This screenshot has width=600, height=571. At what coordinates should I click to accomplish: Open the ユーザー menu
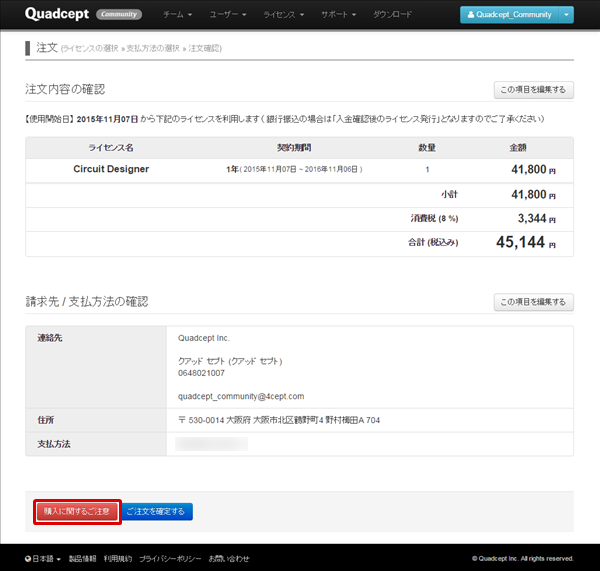click(228, 15)
